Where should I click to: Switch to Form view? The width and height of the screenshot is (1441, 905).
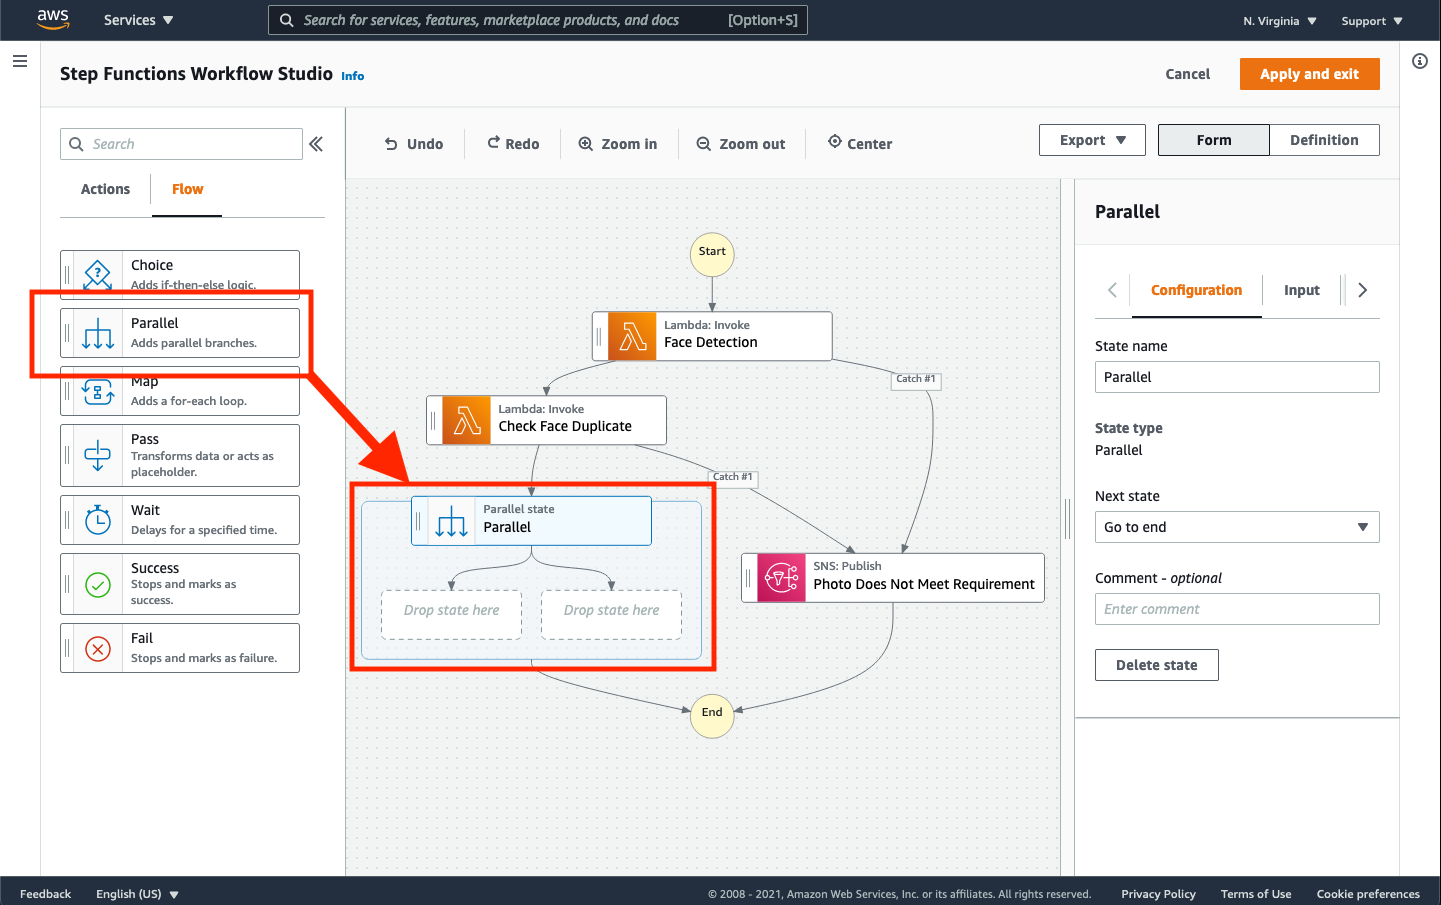coord(1214,140)
